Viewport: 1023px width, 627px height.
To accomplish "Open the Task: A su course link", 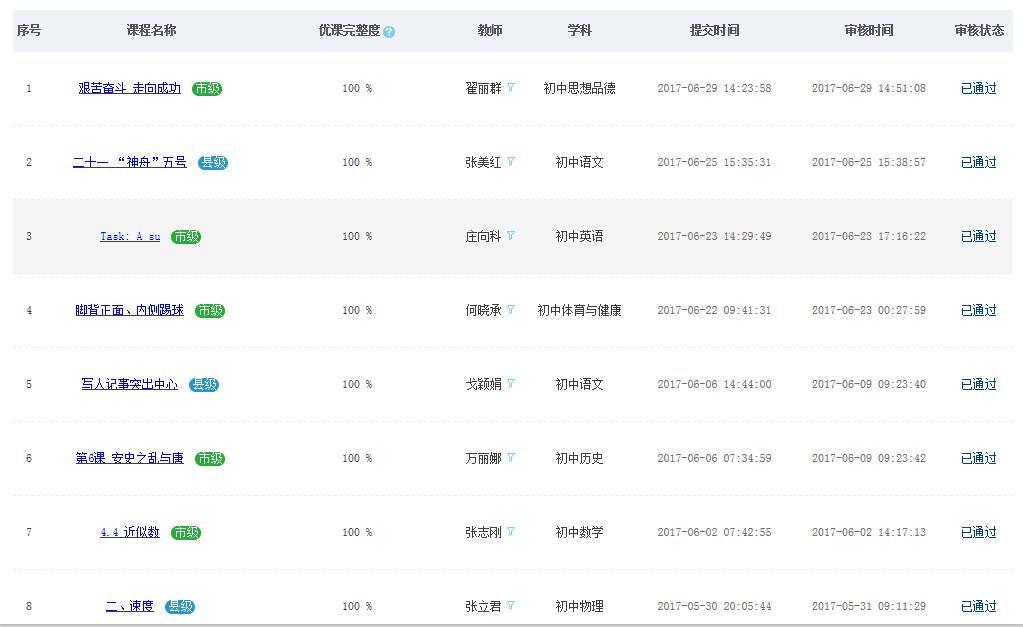I will coord(130,237).
